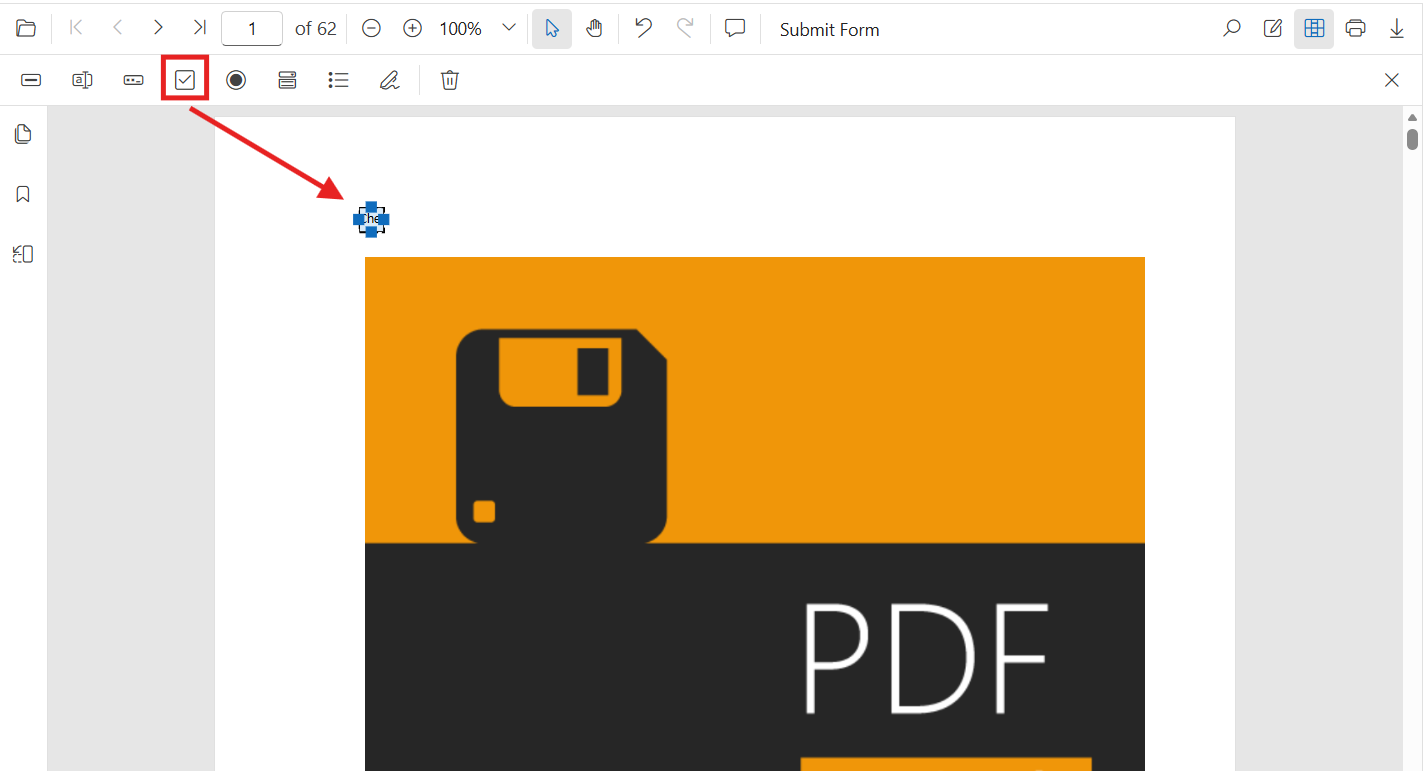Delete selected form field with trash icon
The image size is (1427, 771).
450,80
